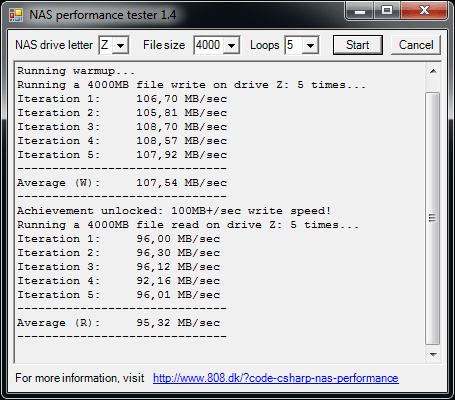Screen dimensions: 455x400
Task: Open the File size dropdown arrow
Action: click(232, 45)
